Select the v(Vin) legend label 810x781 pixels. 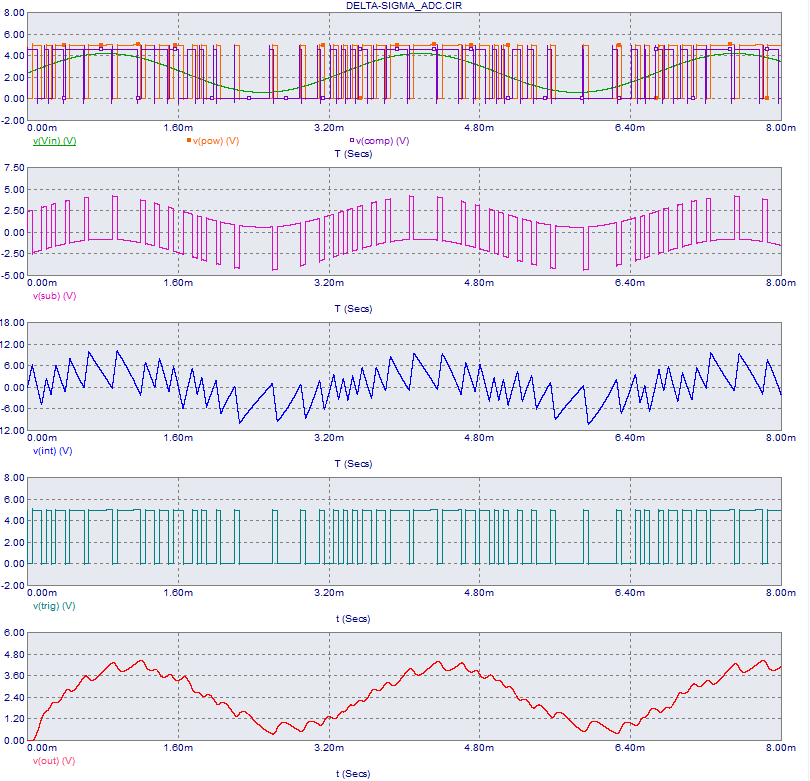(x=55, y=141)
